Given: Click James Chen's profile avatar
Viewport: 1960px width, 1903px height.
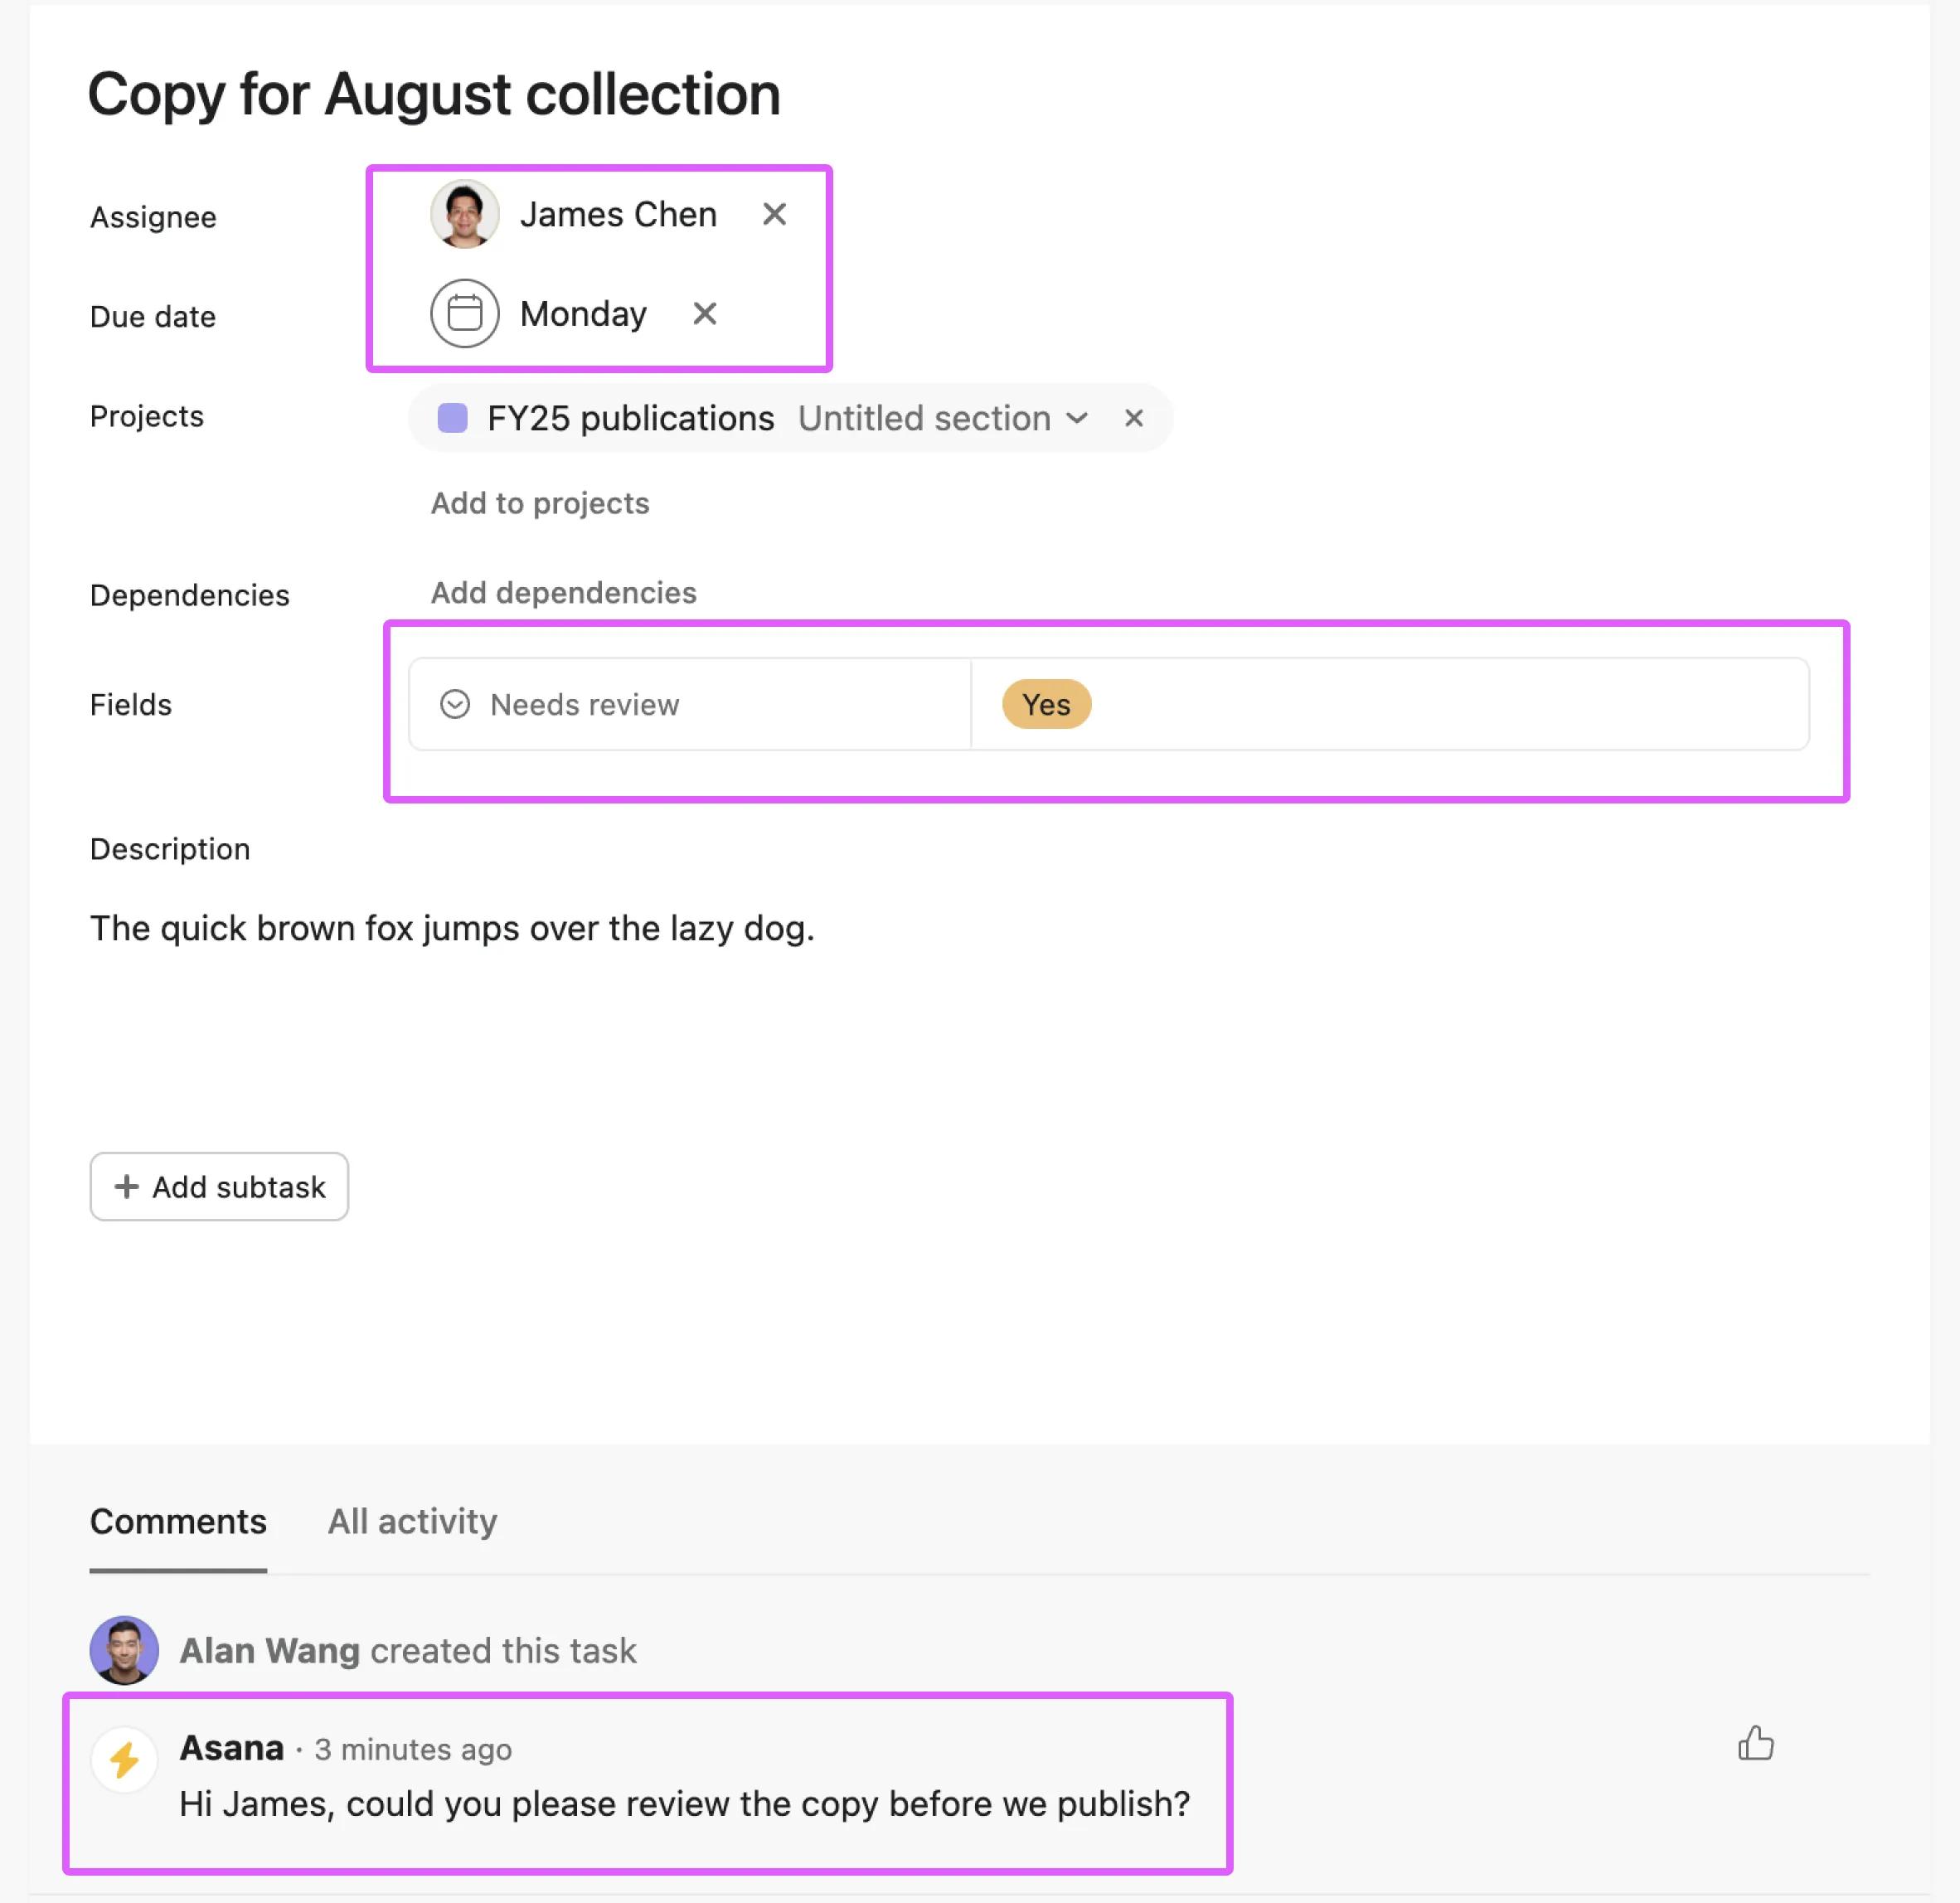Looking at the screenshot, I should click(464, 214).
